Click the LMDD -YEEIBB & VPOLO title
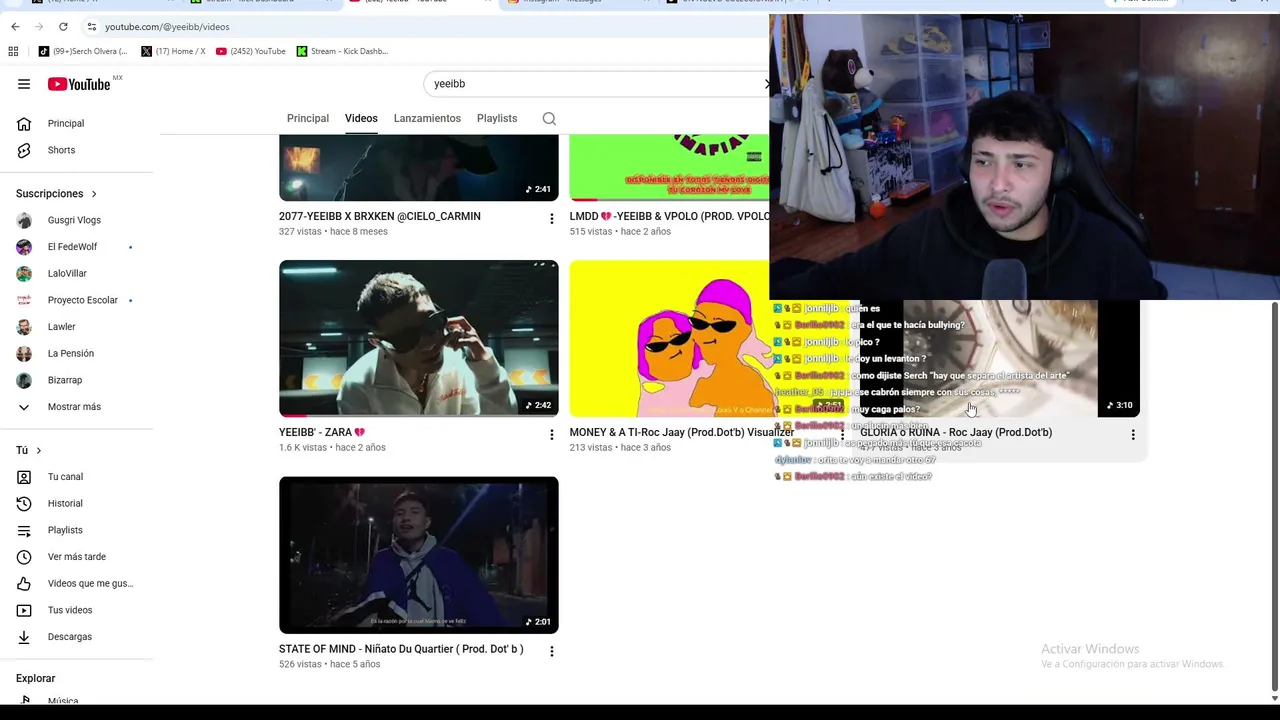This screenshot has height=720, width=1280. [x=669, y=216]
